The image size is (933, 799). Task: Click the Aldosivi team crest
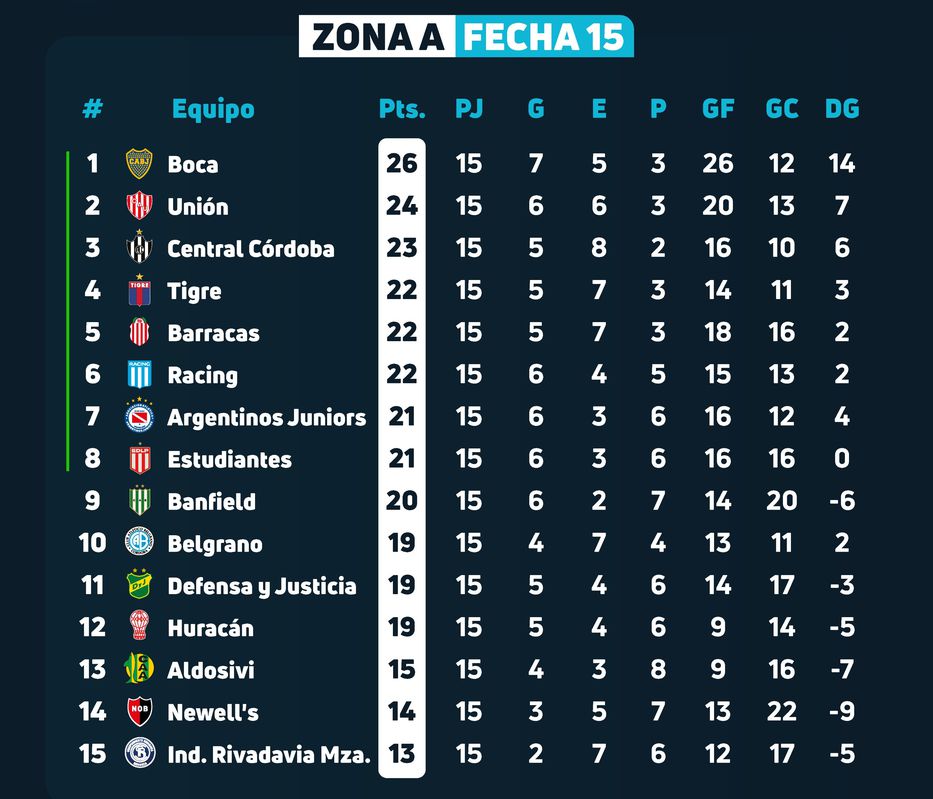[x=138, y=669]
